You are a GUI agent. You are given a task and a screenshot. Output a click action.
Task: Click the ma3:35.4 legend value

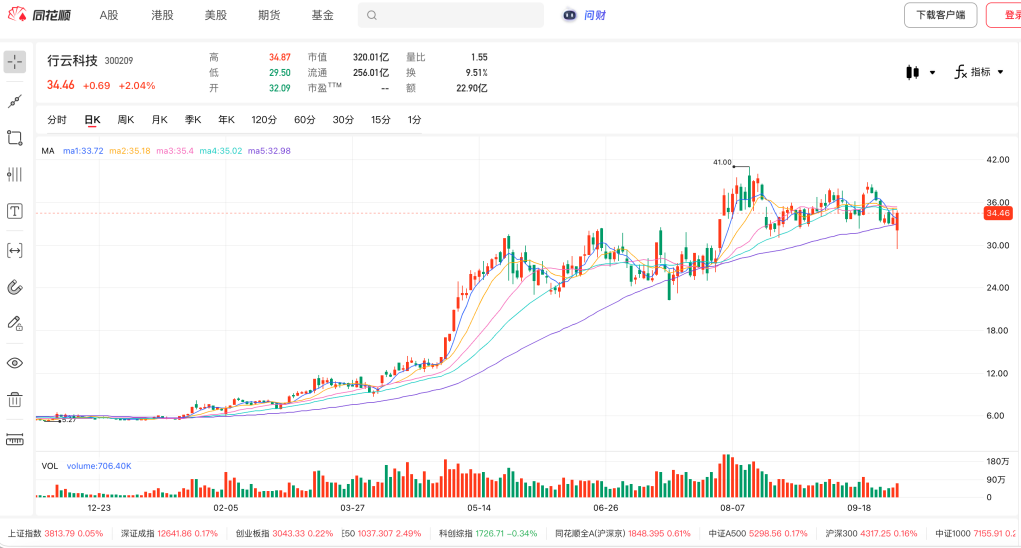point(175,151)
